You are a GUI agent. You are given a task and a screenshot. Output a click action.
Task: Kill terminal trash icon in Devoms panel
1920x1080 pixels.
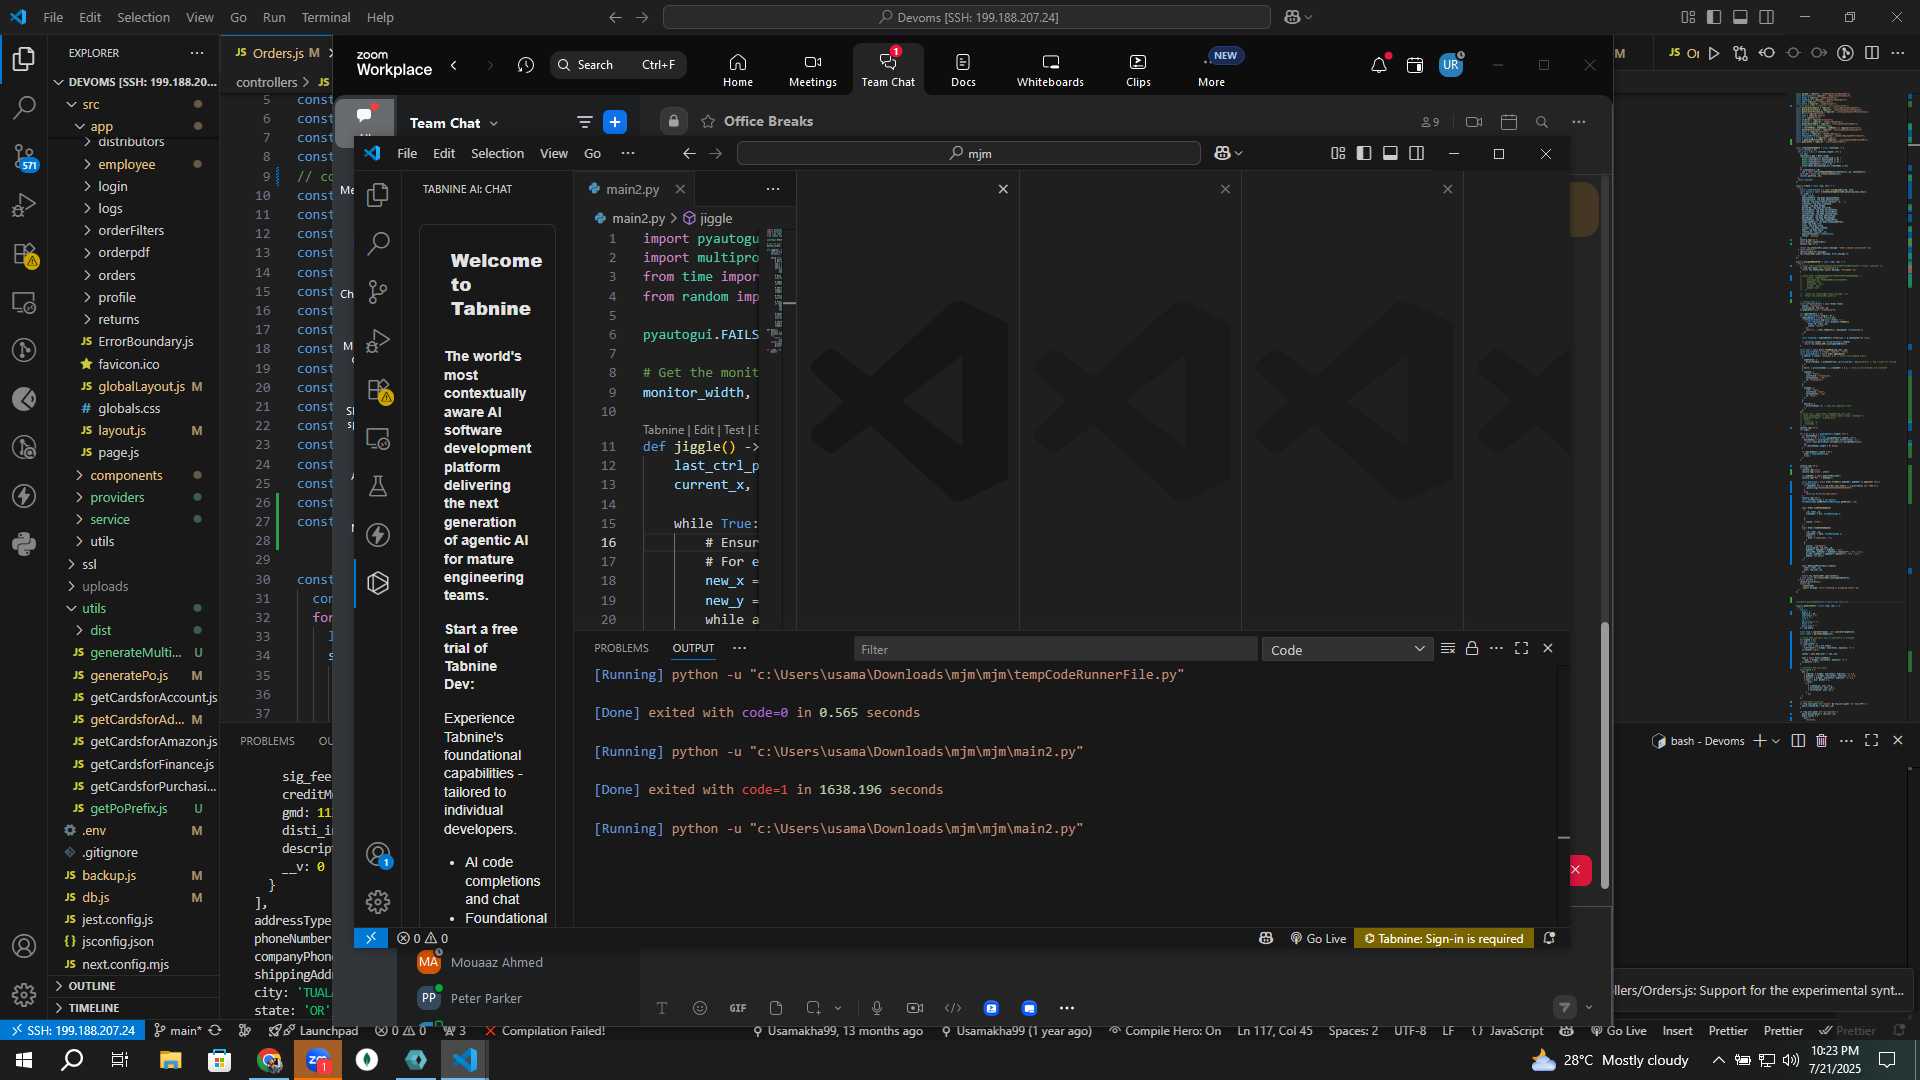[x=1822, y=741]
